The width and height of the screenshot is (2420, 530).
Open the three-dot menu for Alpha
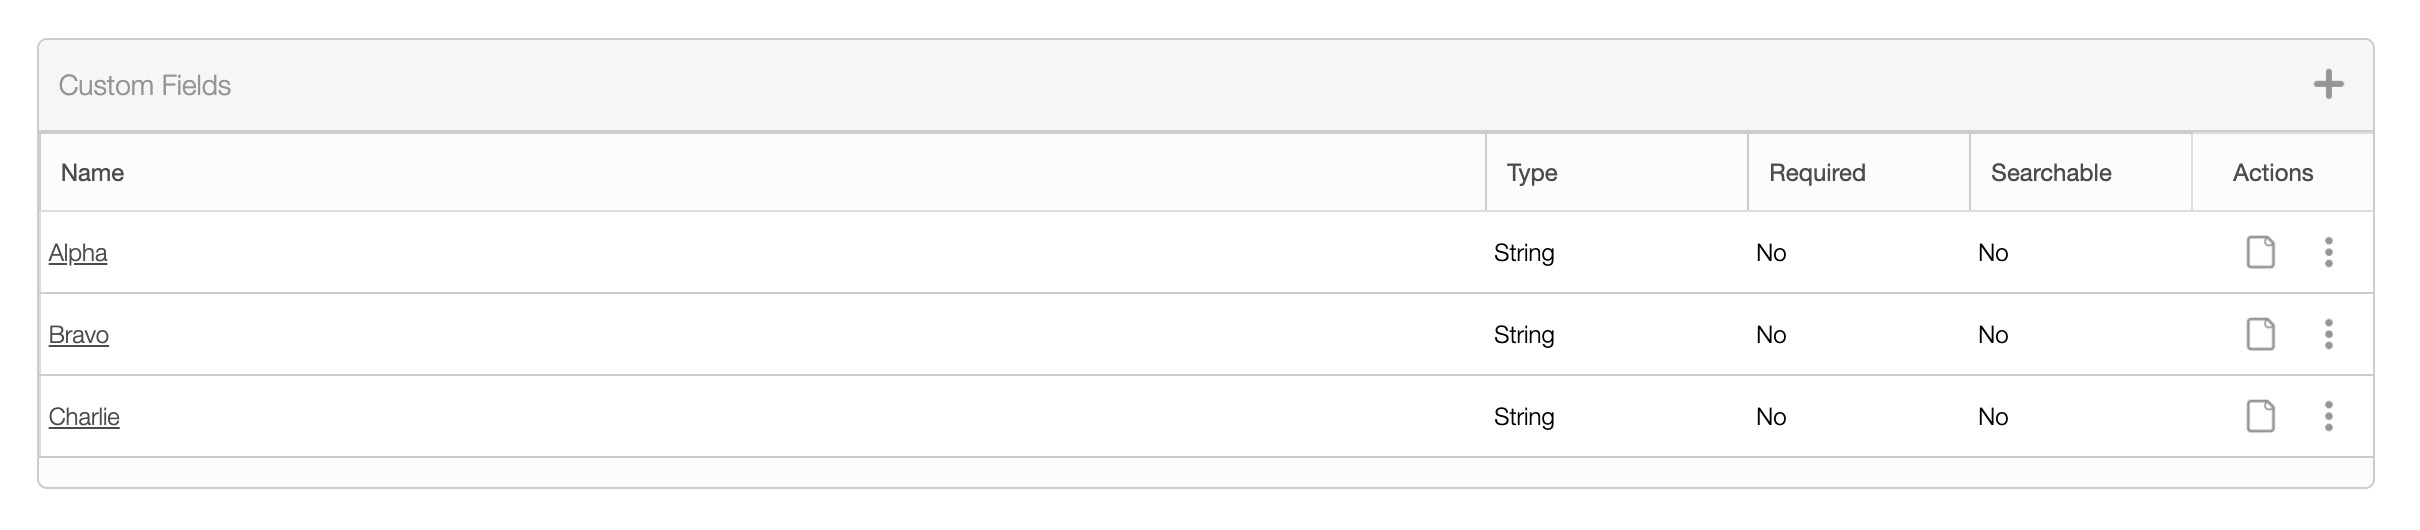coord(2328,252)
